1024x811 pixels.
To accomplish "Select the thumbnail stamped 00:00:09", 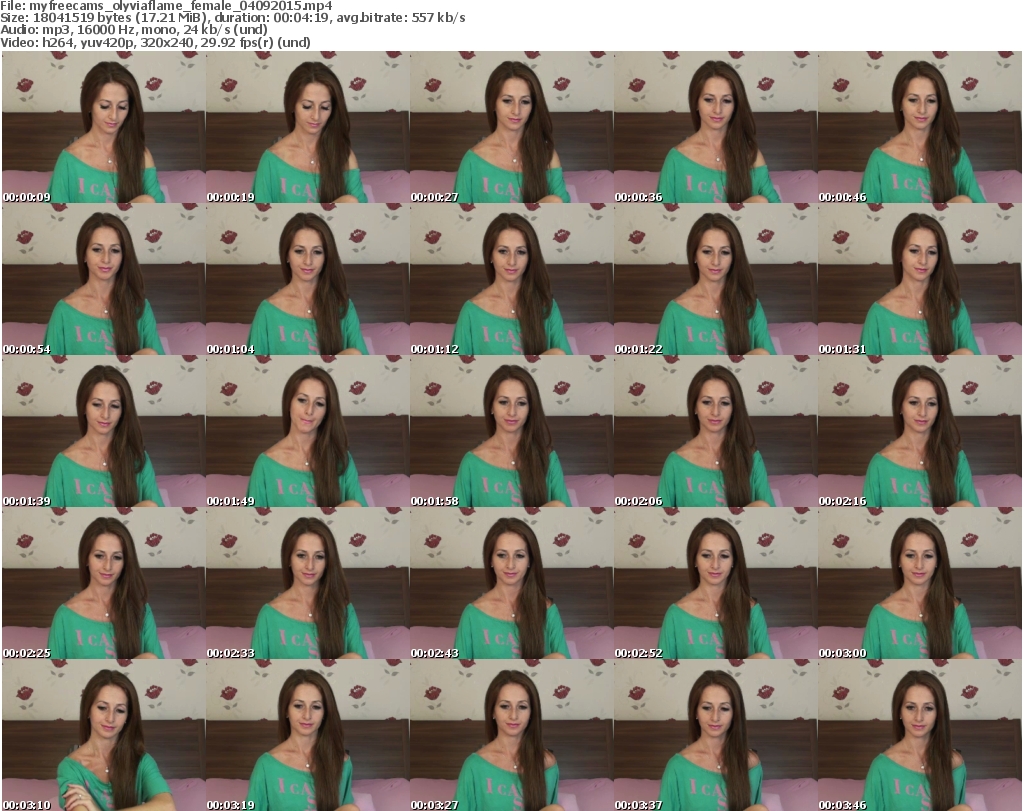I will tap(104, 127).
